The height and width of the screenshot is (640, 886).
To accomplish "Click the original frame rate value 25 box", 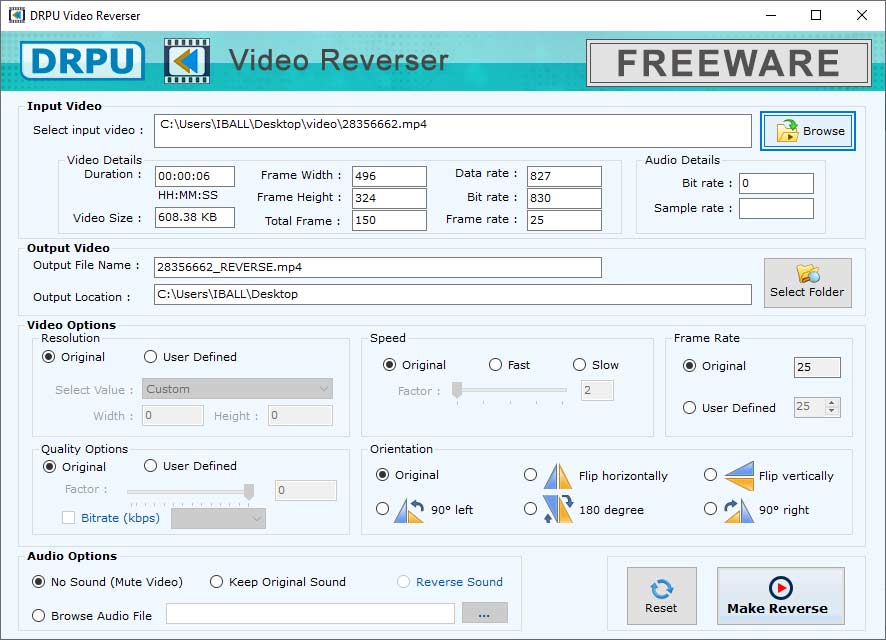I will pyautogui.click(x=817, y=367).
